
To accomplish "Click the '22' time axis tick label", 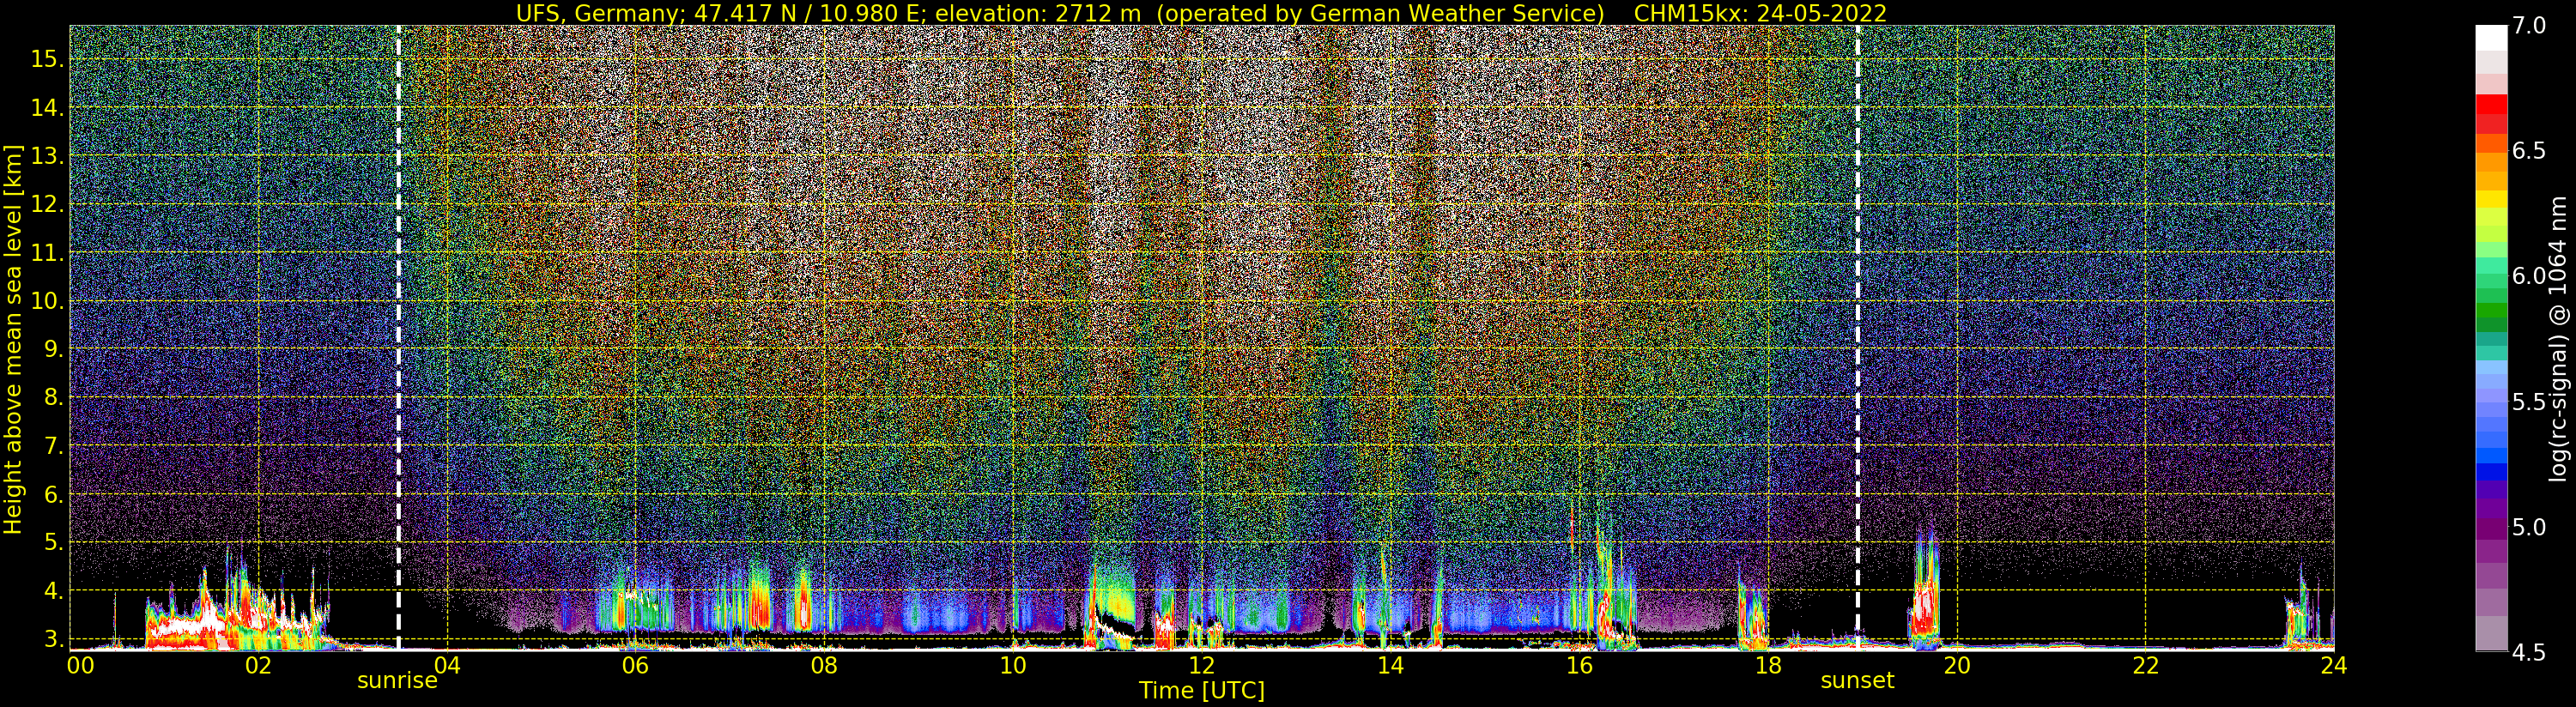I will pos(2145,665).
